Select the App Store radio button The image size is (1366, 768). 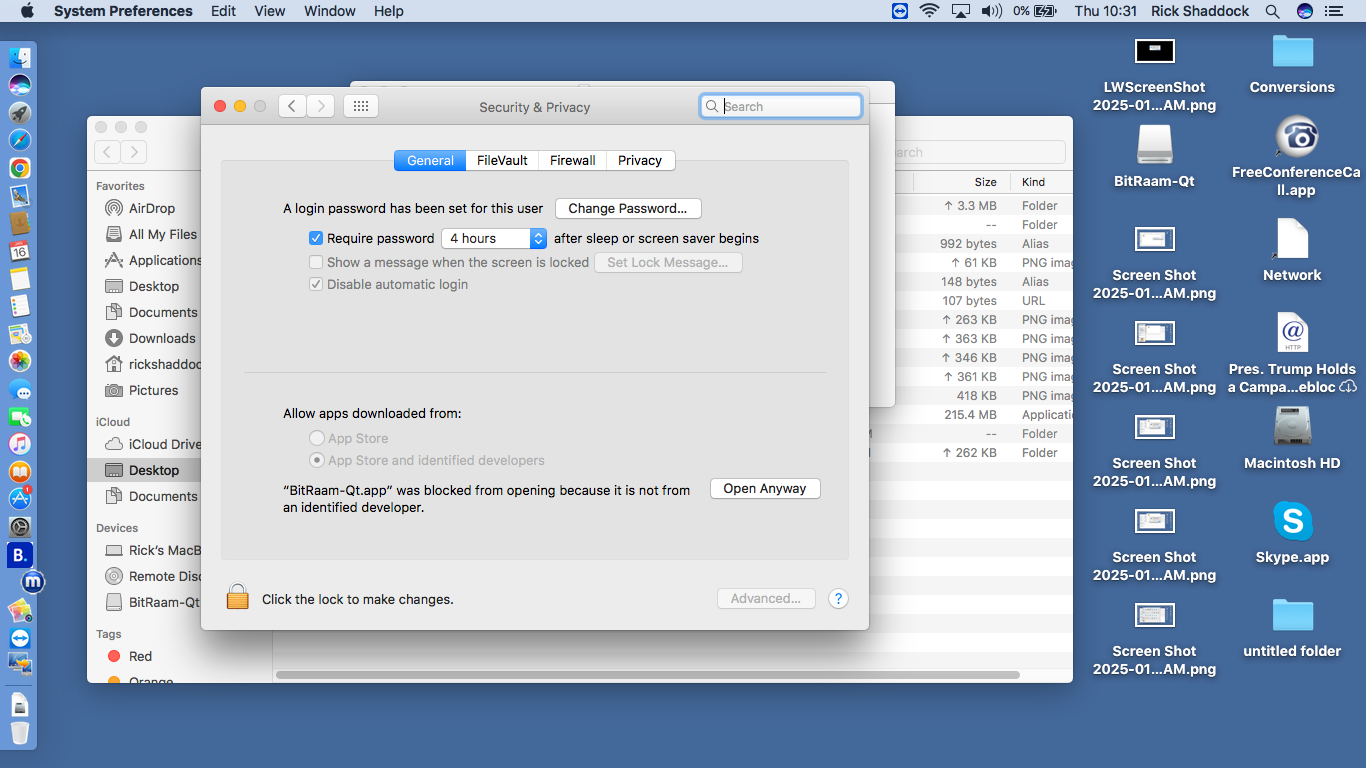(317, 438)
